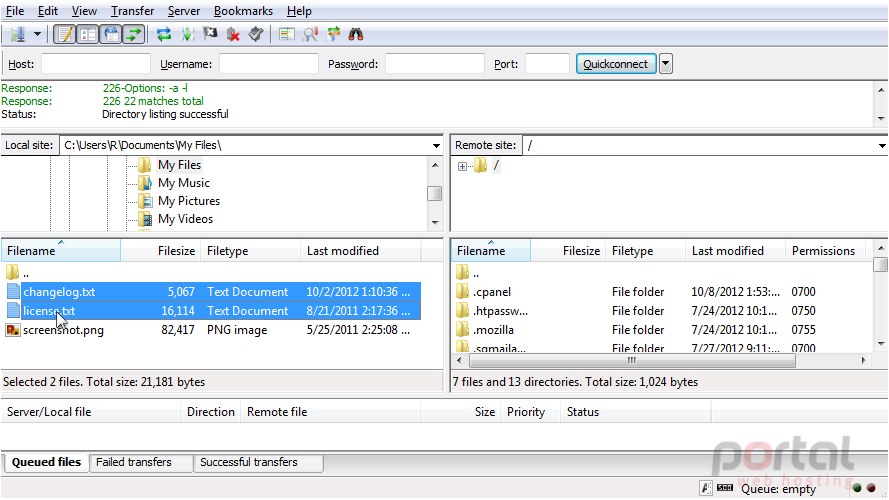Click the screenshot.png image file icon

tap(13, 330)
